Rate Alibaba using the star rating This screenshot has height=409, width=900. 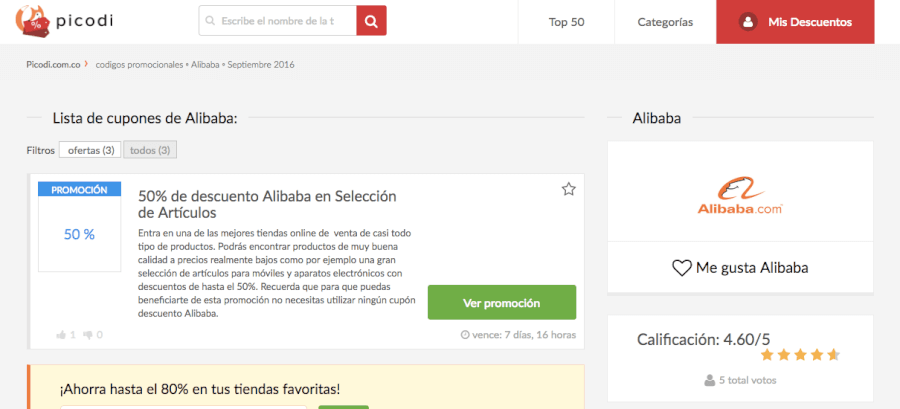(x=800, y=355)
